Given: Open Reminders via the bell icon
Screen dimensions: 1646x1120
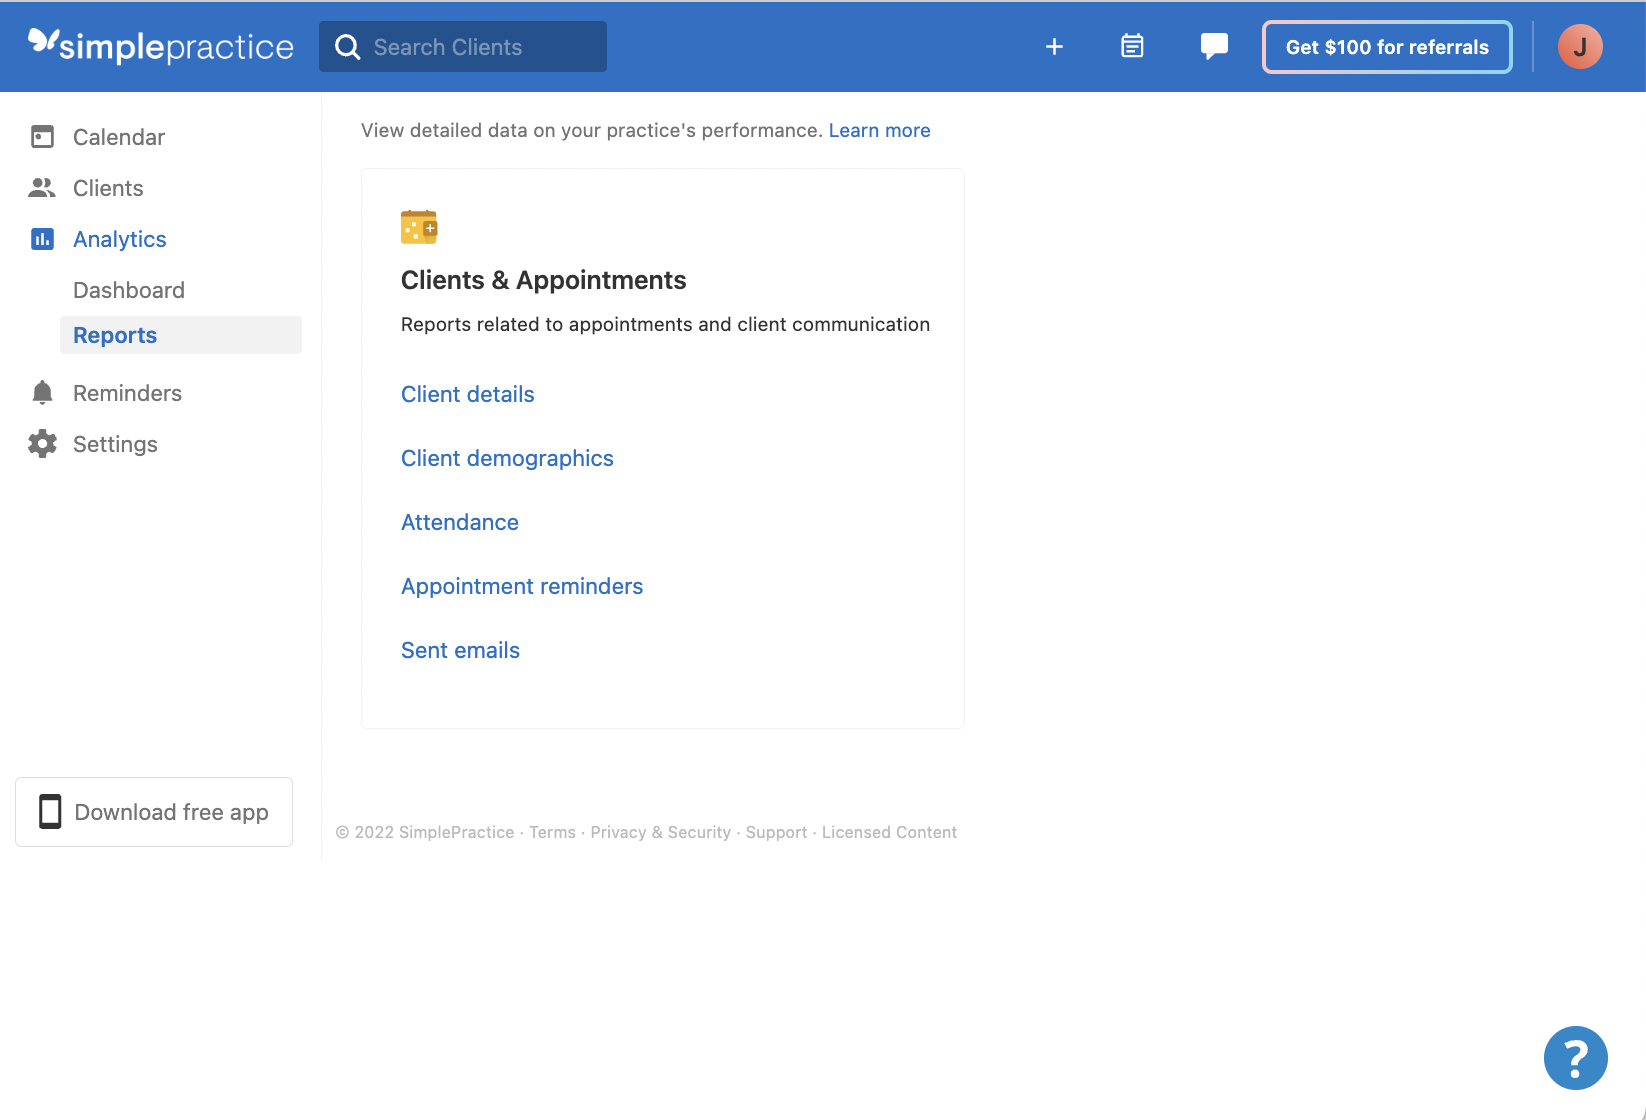Looking at the screenshot, I should point(43,392).
